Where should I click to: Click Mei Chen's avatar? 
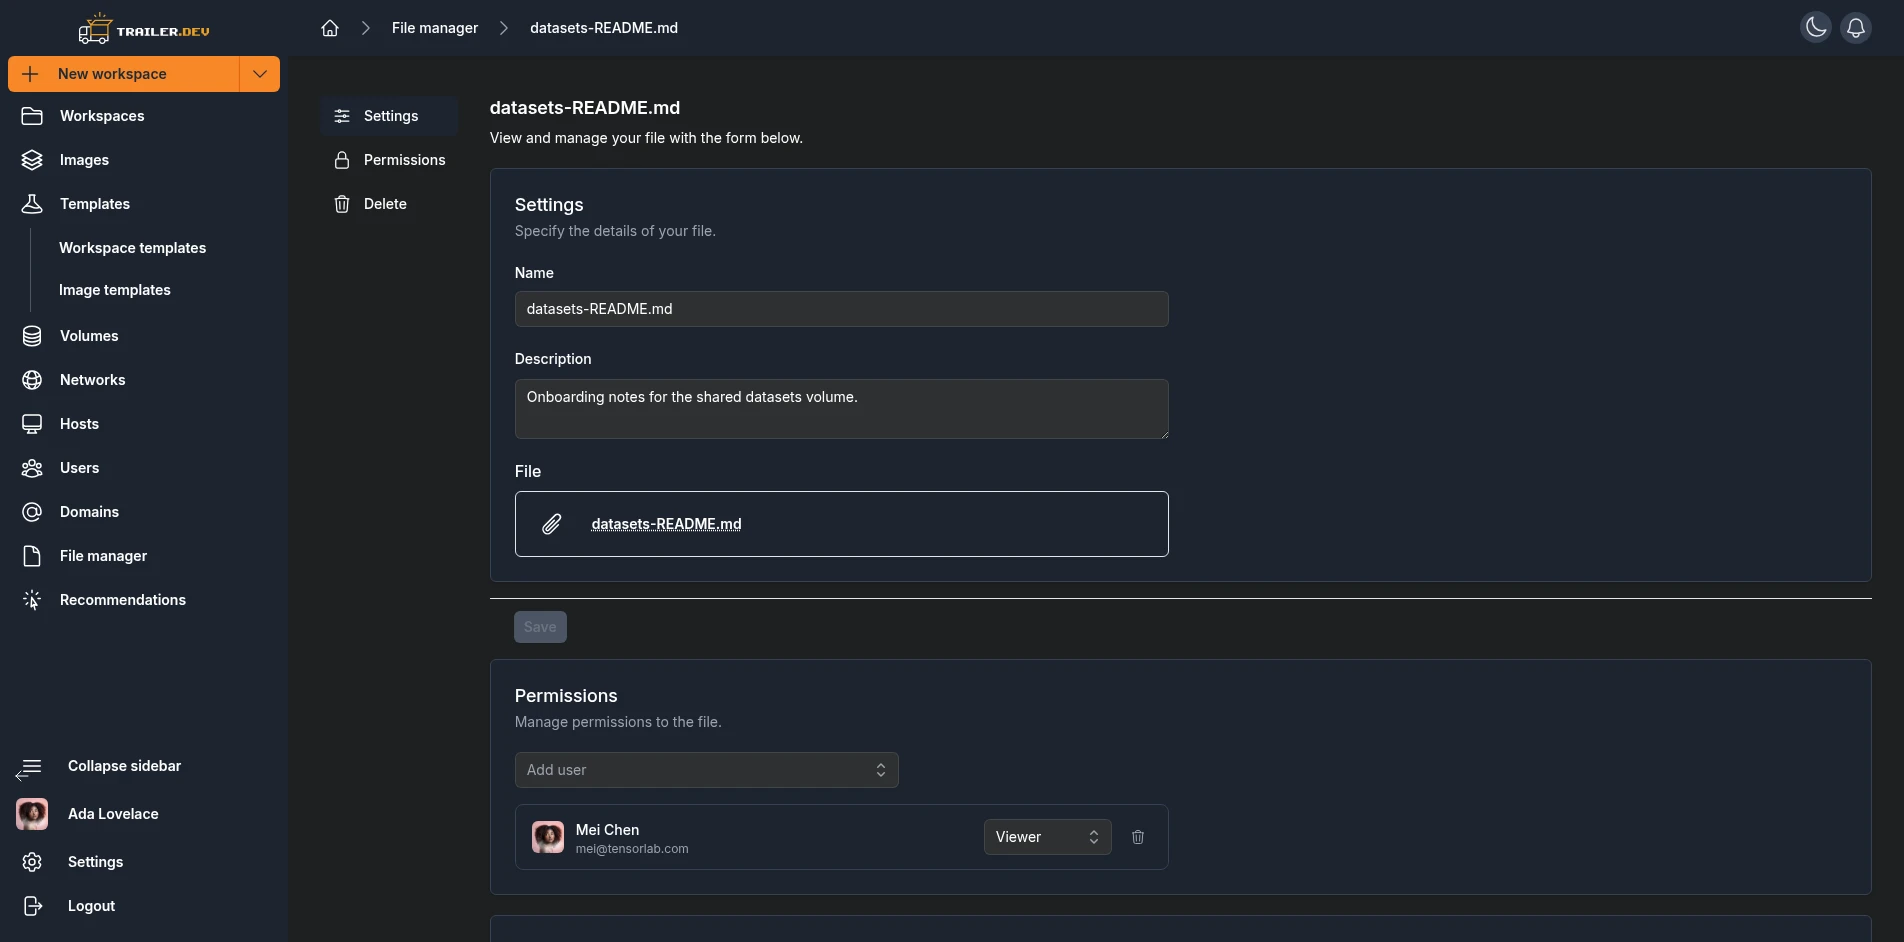click(x=548, y=837)
